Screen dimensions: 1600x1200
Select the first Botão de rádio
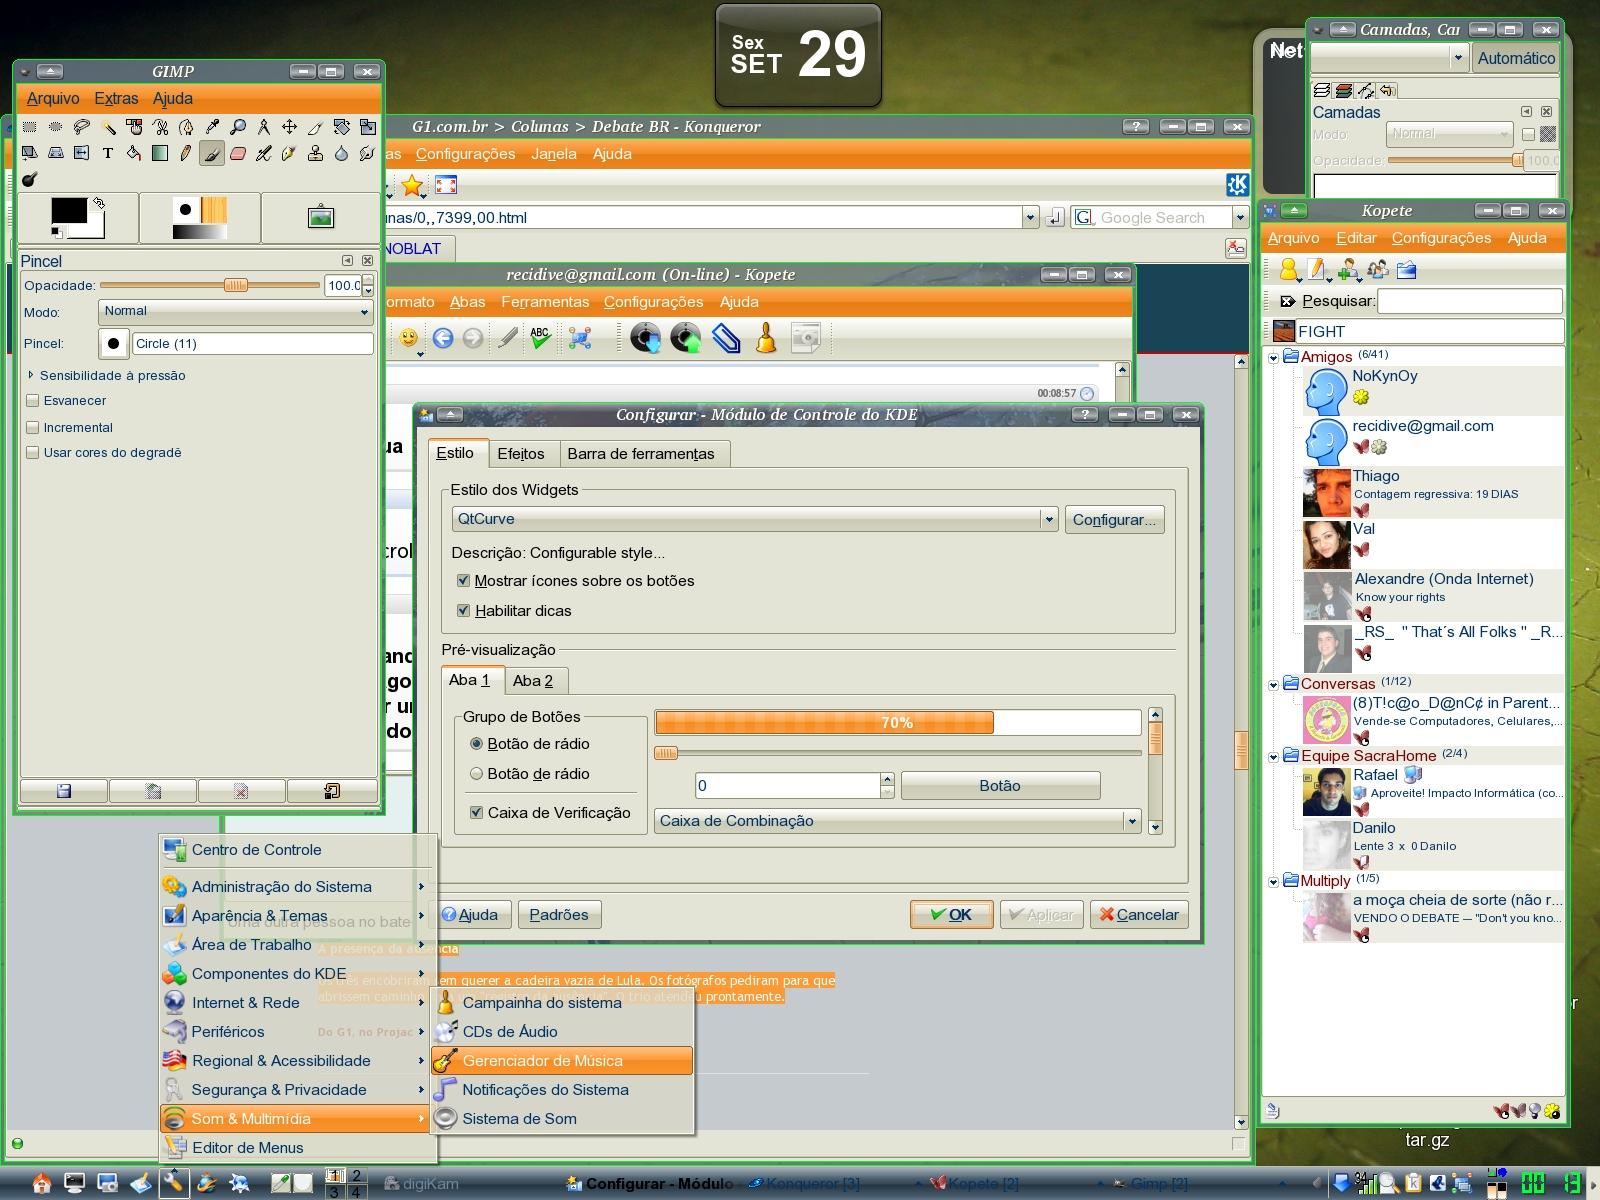click(x=476, y=744)
